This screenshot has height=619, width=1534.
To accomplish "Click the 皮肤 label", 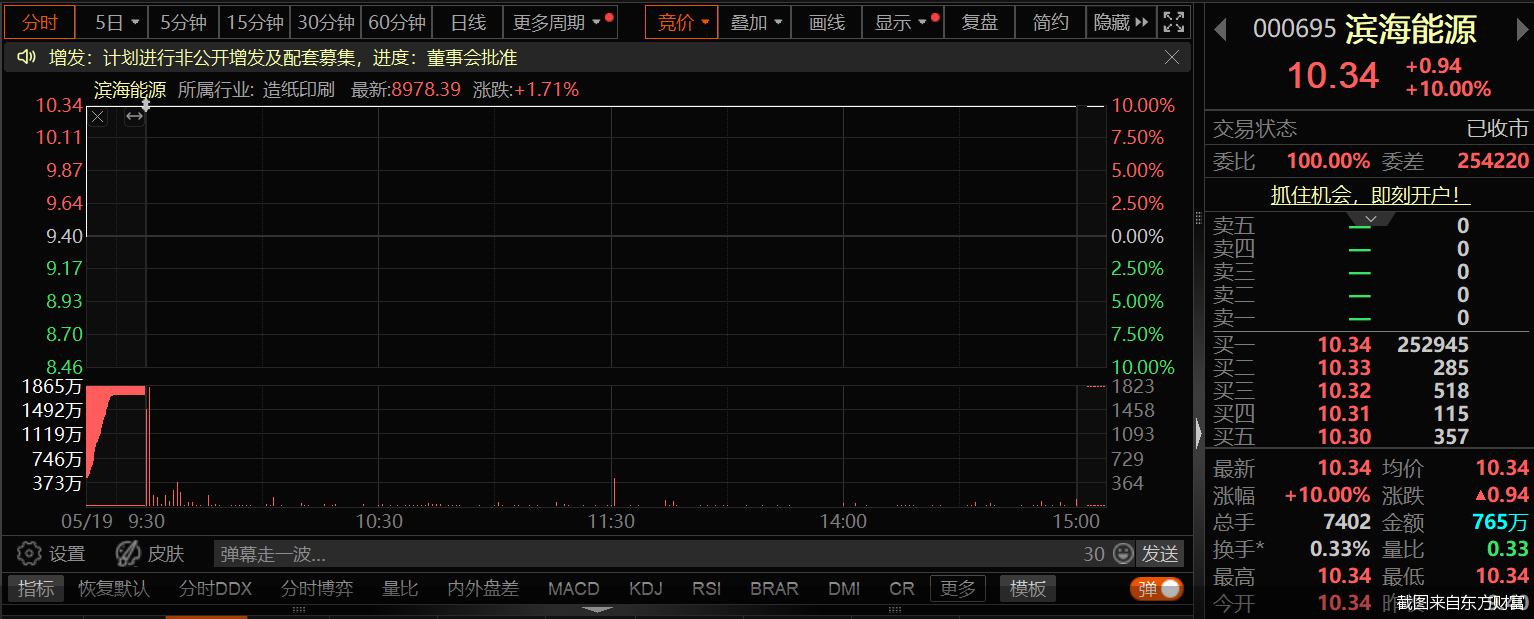I will [166, 554].
